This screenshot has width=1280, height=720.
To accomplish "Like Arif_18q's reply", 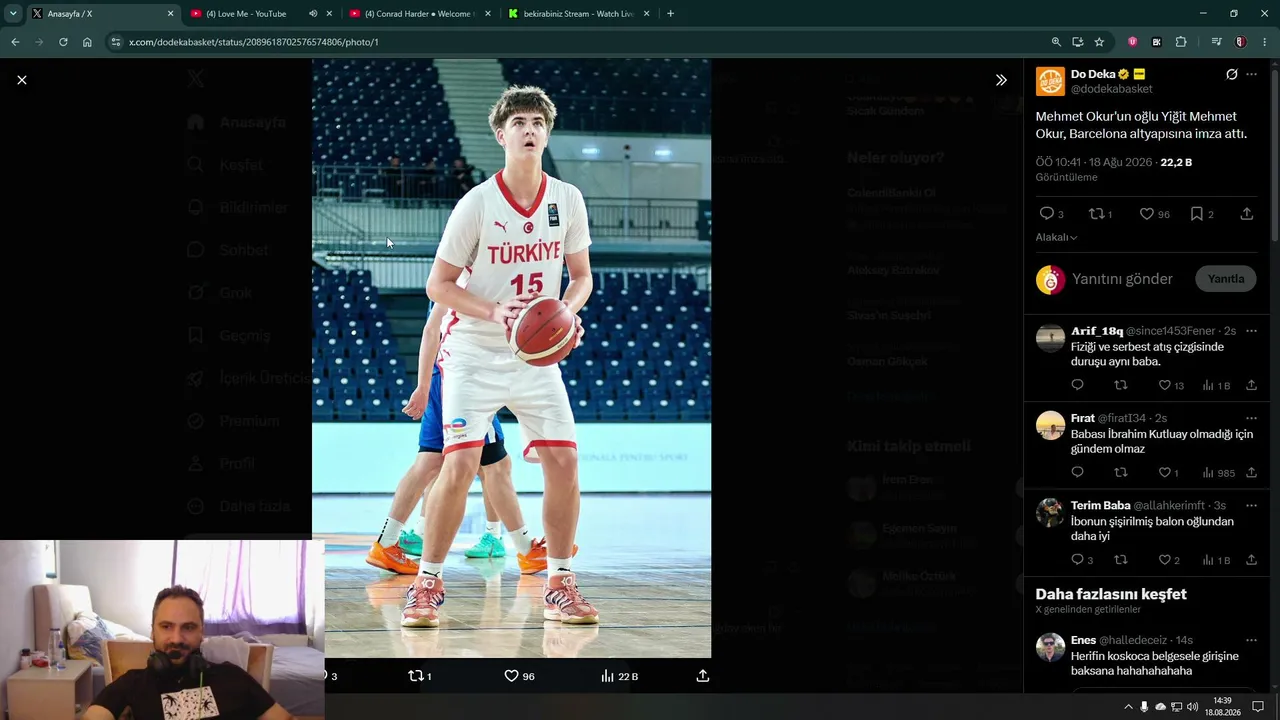I will pos(1165,385).
